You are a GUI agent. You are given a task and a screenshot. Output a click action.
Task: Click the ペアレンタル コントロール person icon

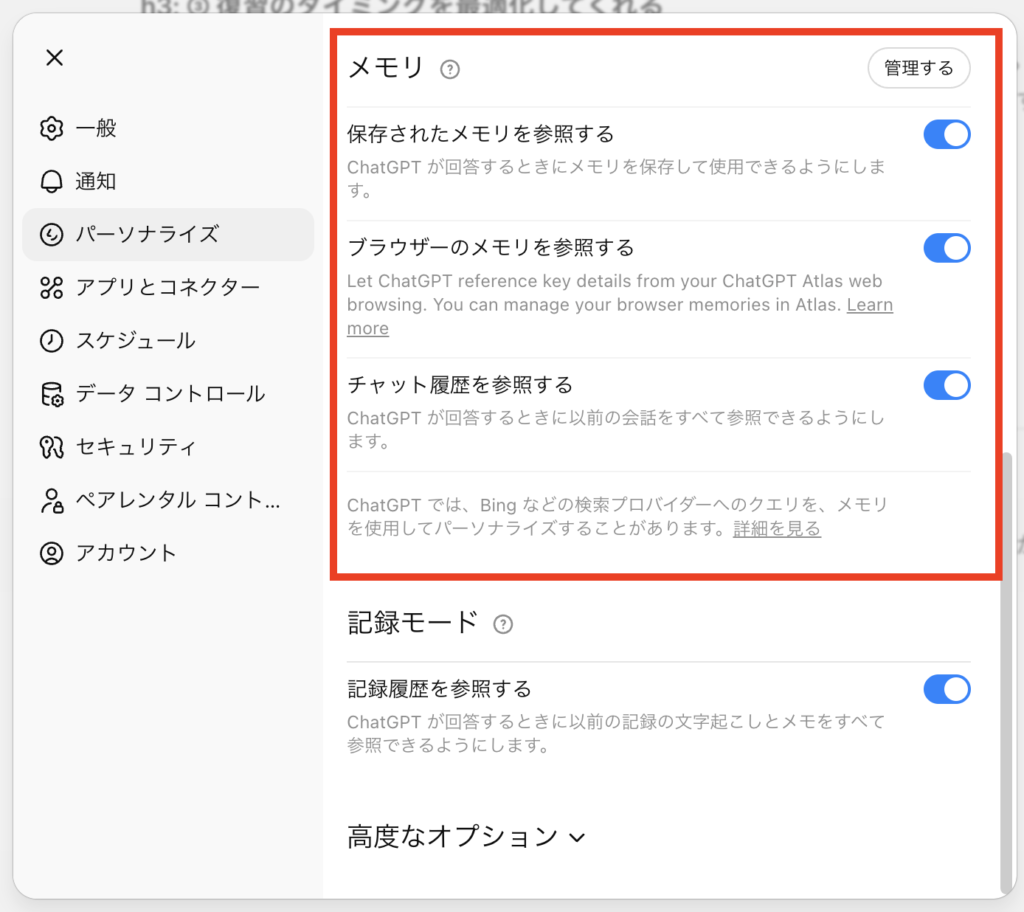(x=51, y=500)
